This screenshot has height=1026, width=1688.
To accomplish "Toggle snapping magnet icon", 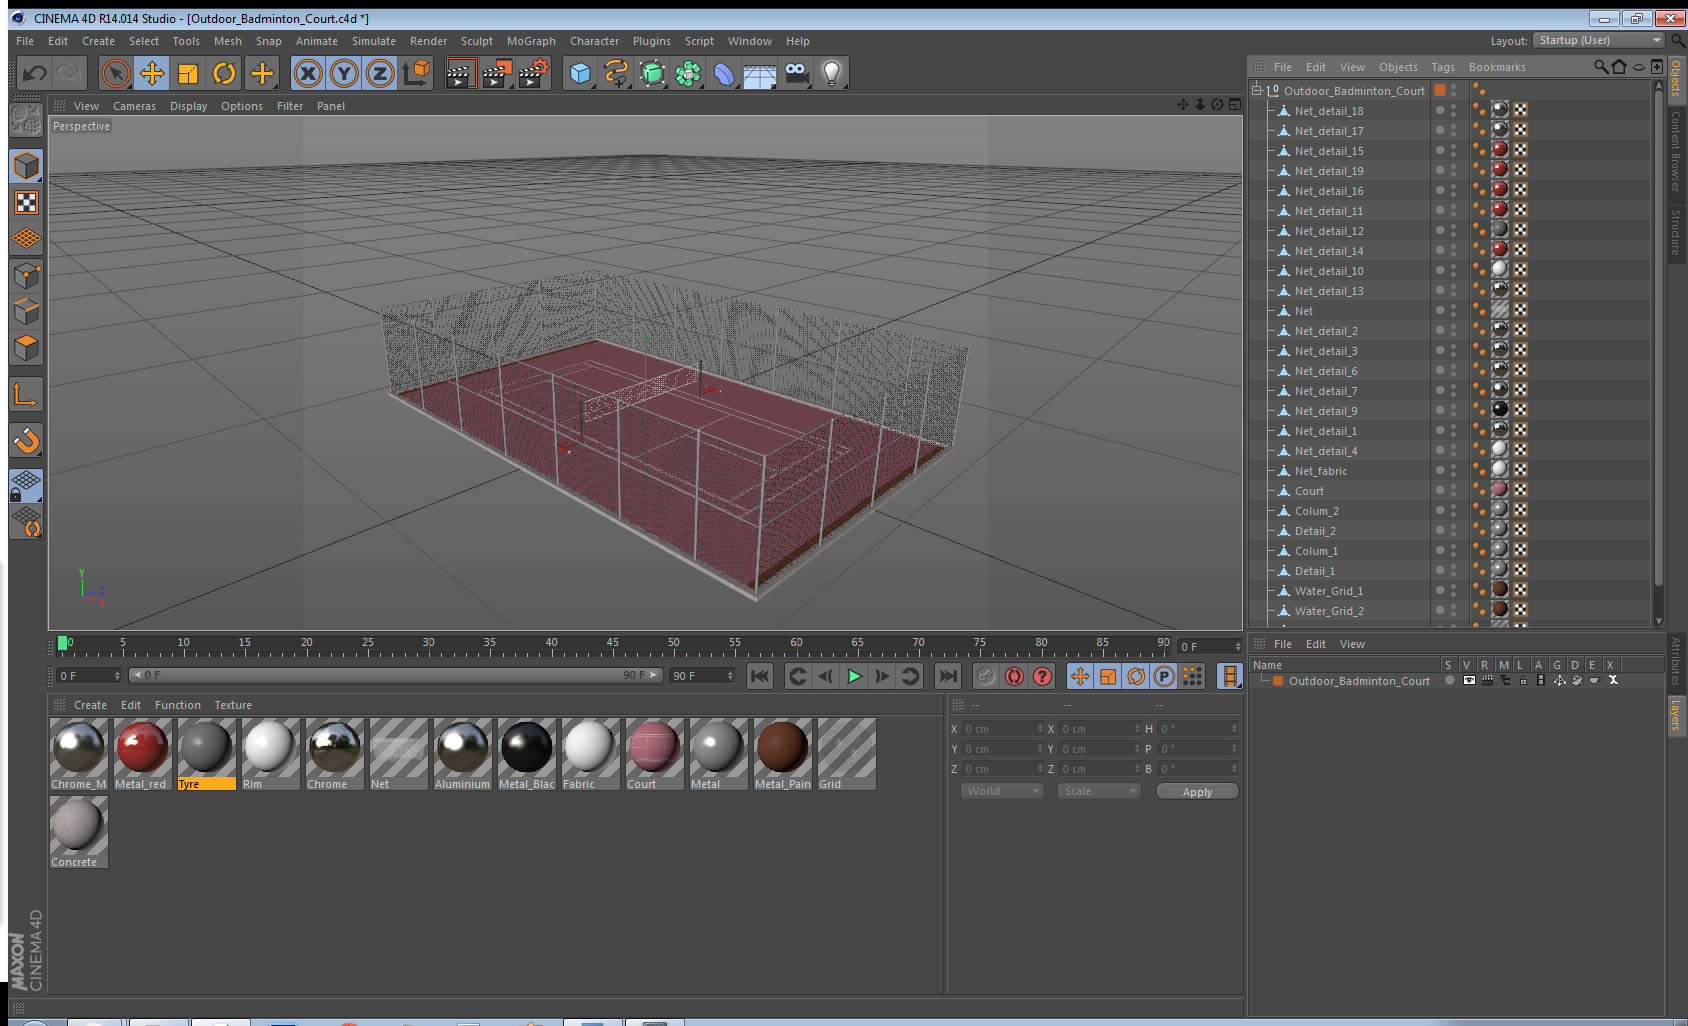I will pos(26,440).
